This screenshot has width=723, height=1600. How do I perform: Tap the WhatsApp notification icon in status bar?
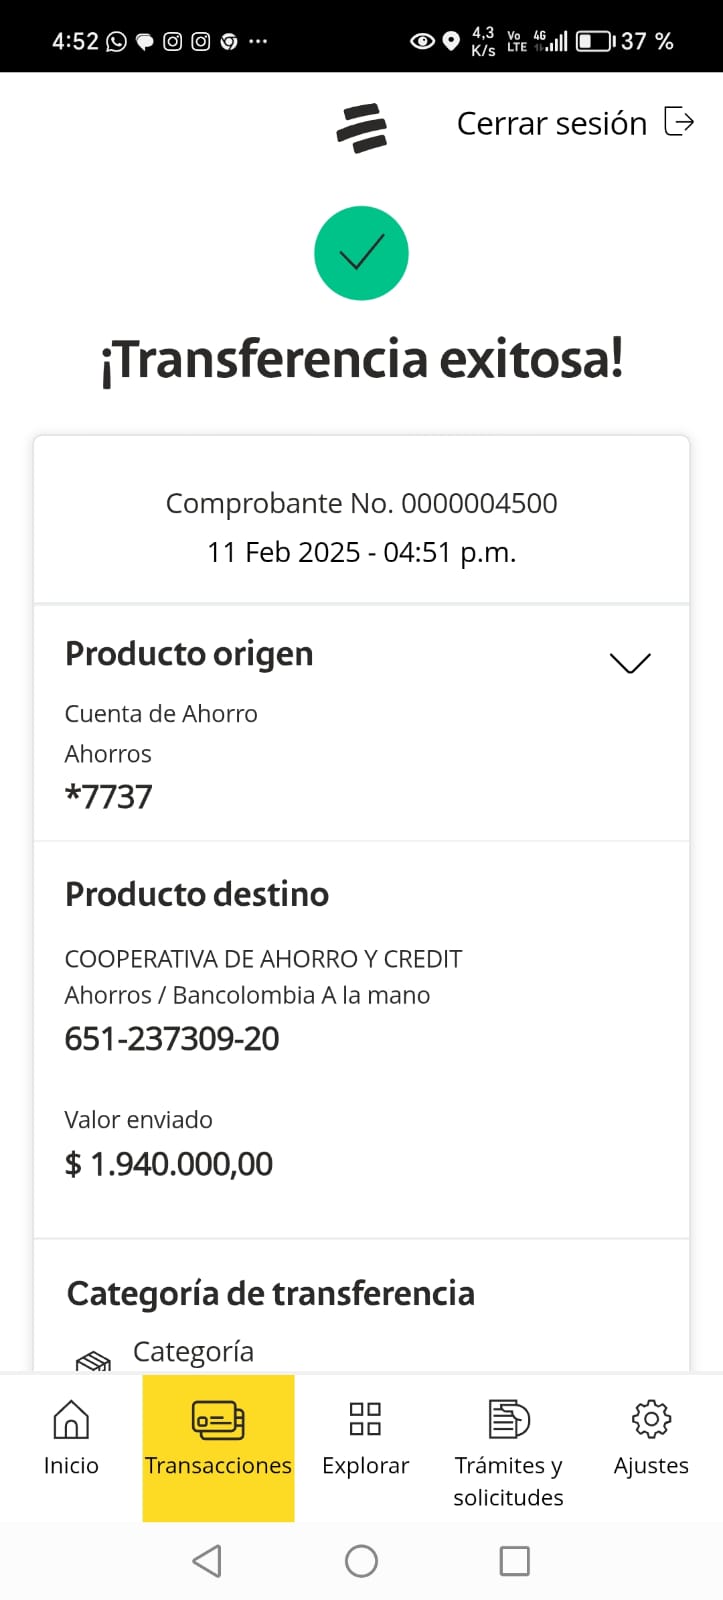[117, 41]
